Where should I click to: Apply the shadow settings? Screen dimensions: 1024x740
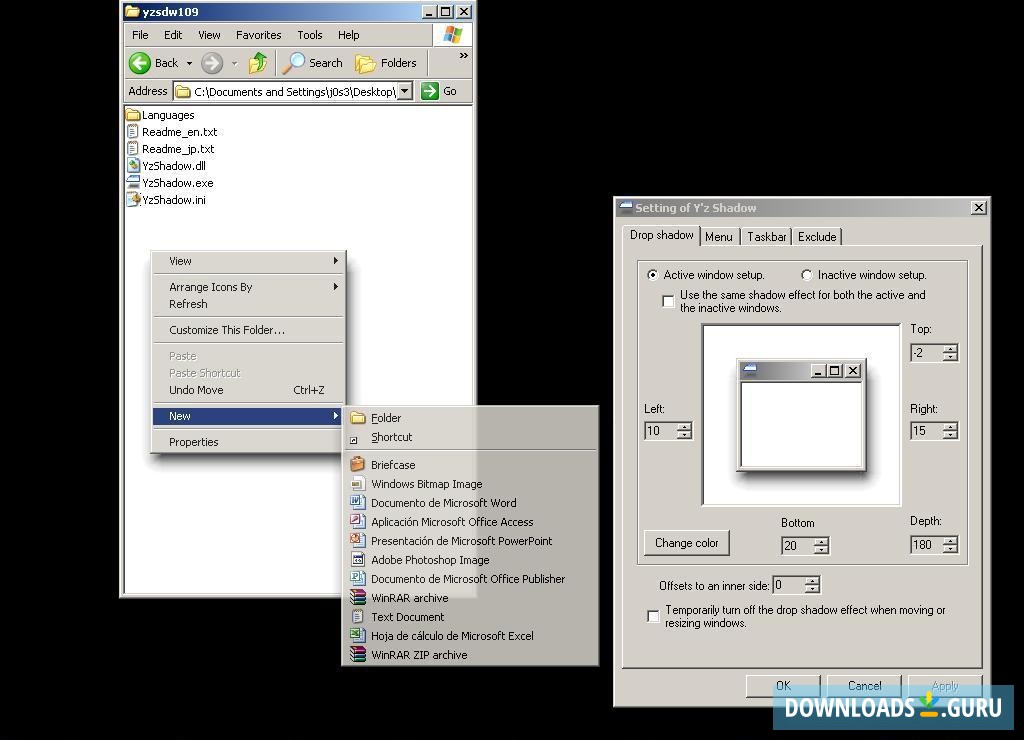click(x=943, y=685)
